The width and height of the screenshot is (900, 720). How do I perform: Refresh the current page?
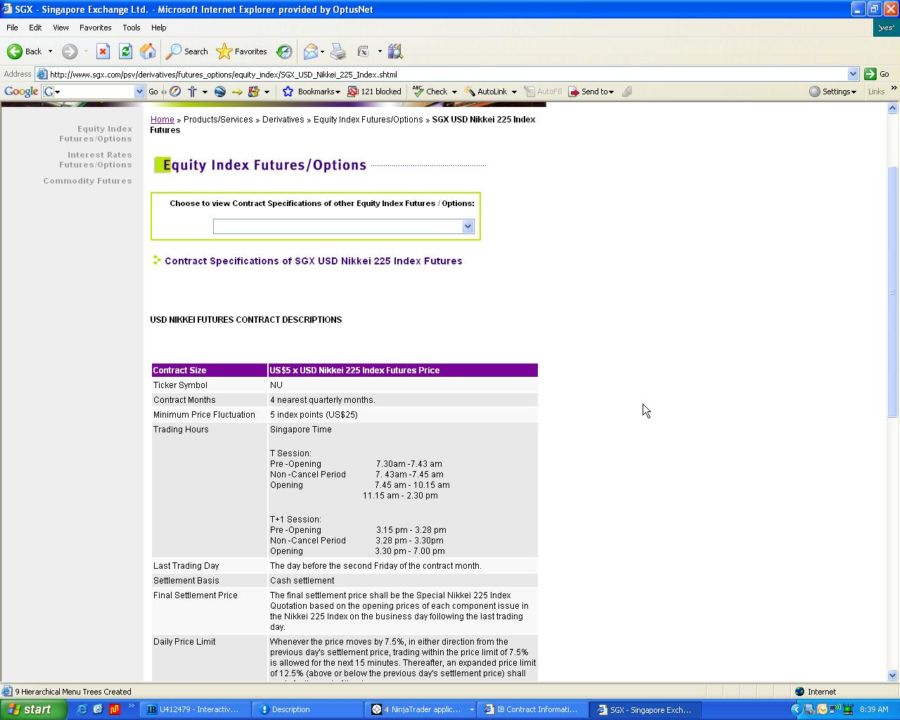tap(125, 52)
